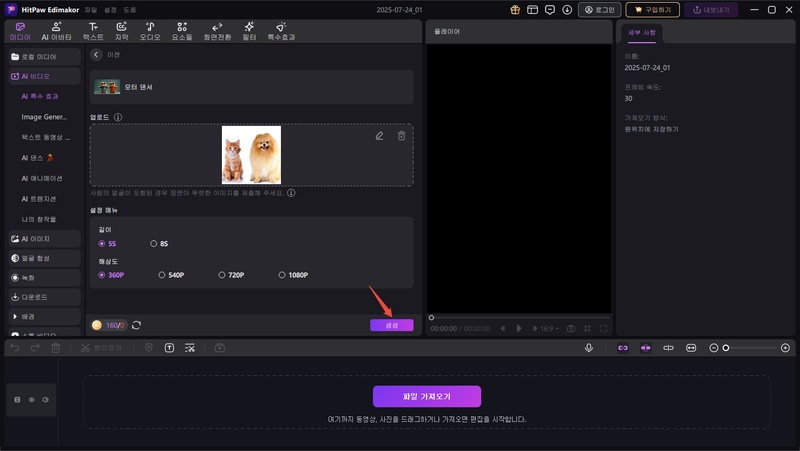Click the info icon after face-image hint
Image resolution: width=800 pixels, height=451 pixels.
click(x=291, y=193)
